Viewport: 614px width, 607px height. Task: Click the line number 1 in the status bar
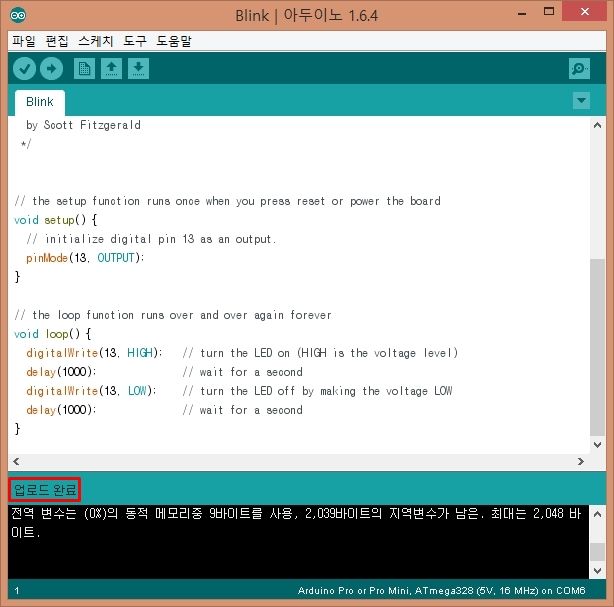point(16,591)
